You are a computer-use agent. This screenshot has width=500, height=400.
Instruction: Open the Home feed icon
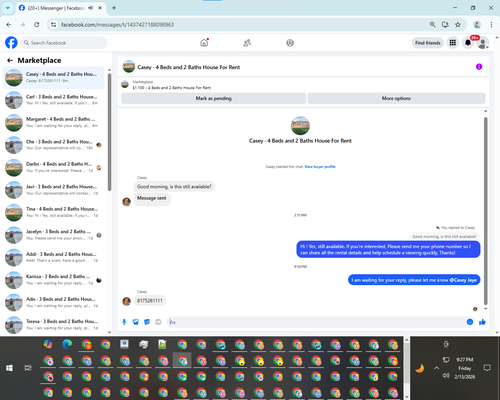204,43
